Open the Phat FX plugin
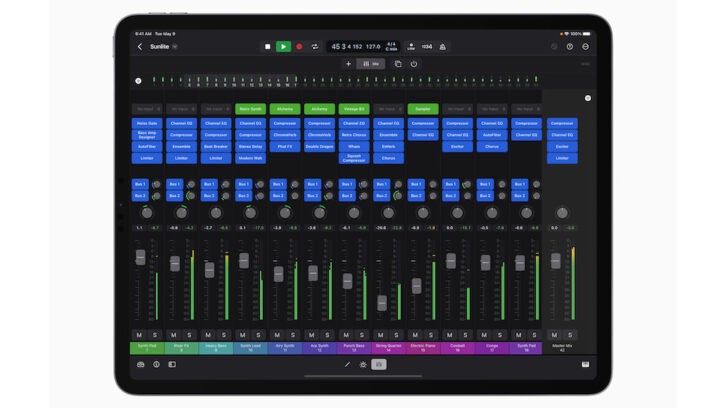The image size is (726, 408). [285, 146]
